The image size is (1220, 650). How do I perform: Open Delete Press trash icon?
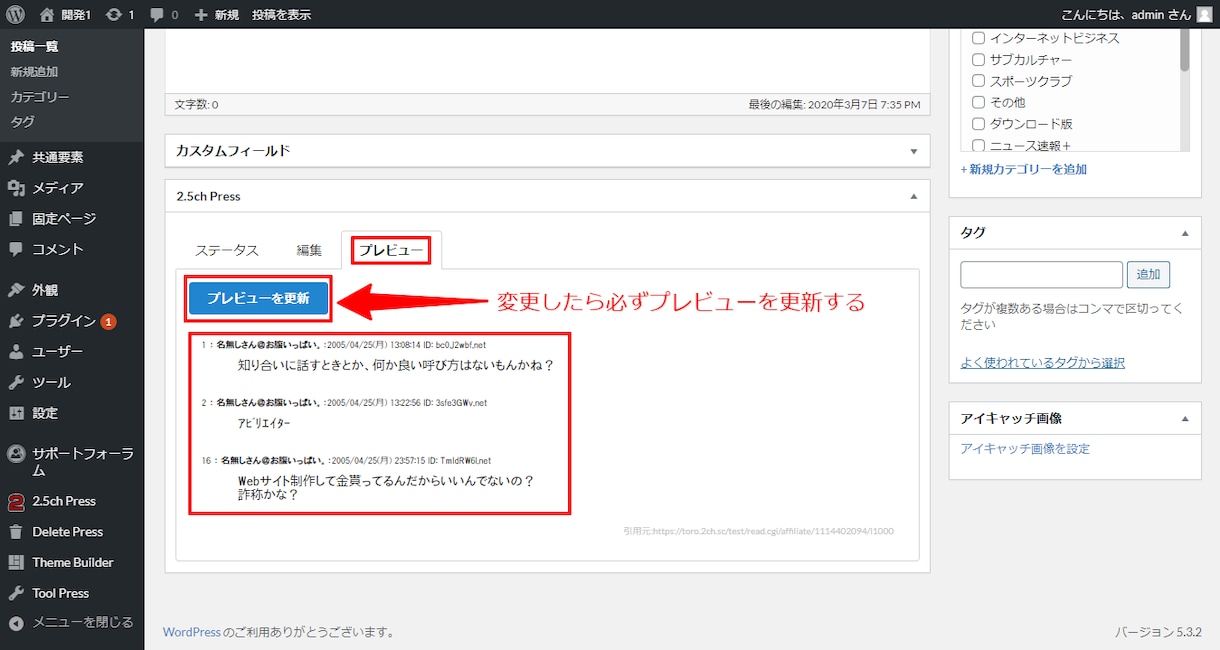pos(16,532)
